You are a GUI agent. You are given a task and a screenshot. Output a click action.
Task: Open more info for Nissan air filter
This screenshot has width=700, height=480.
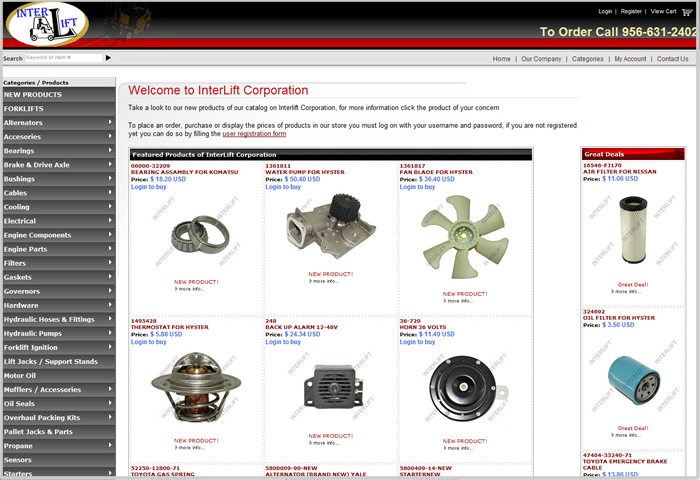(x=626, y=292)
